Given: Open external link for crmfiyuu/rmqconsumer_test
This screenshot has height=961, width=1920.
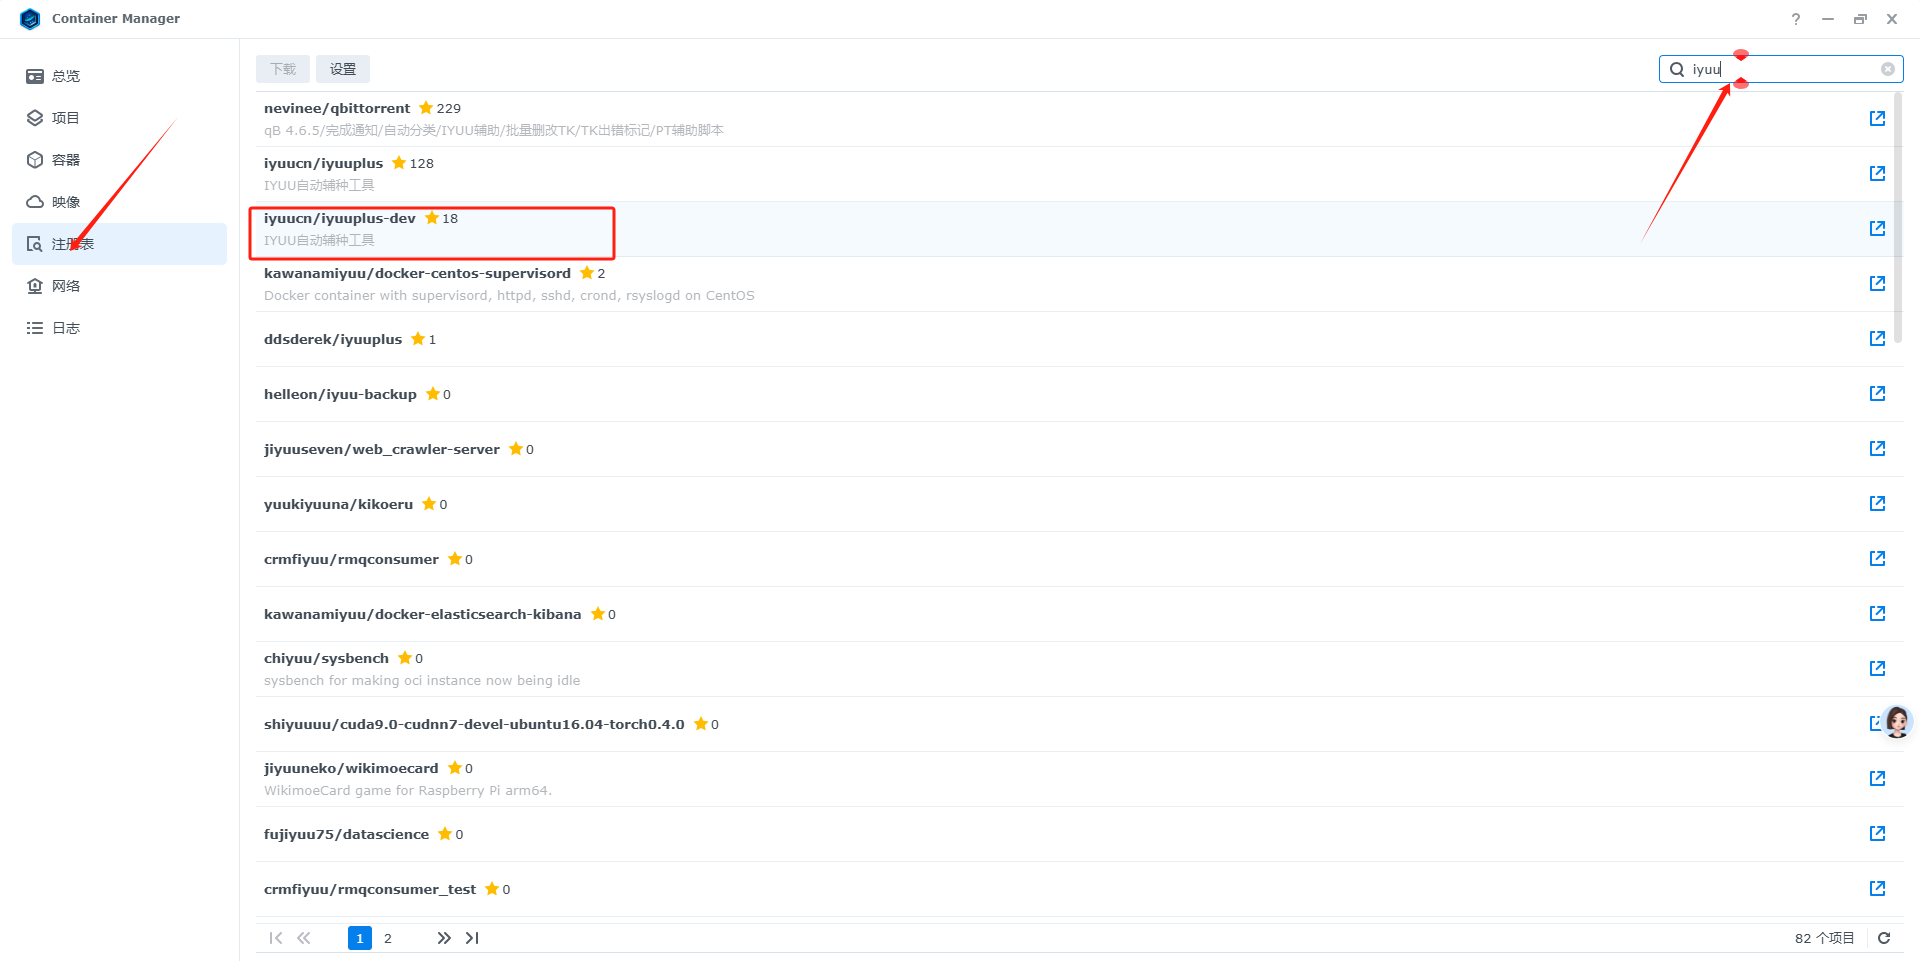Looking at the screenshot, I should tap(1877, 889).
